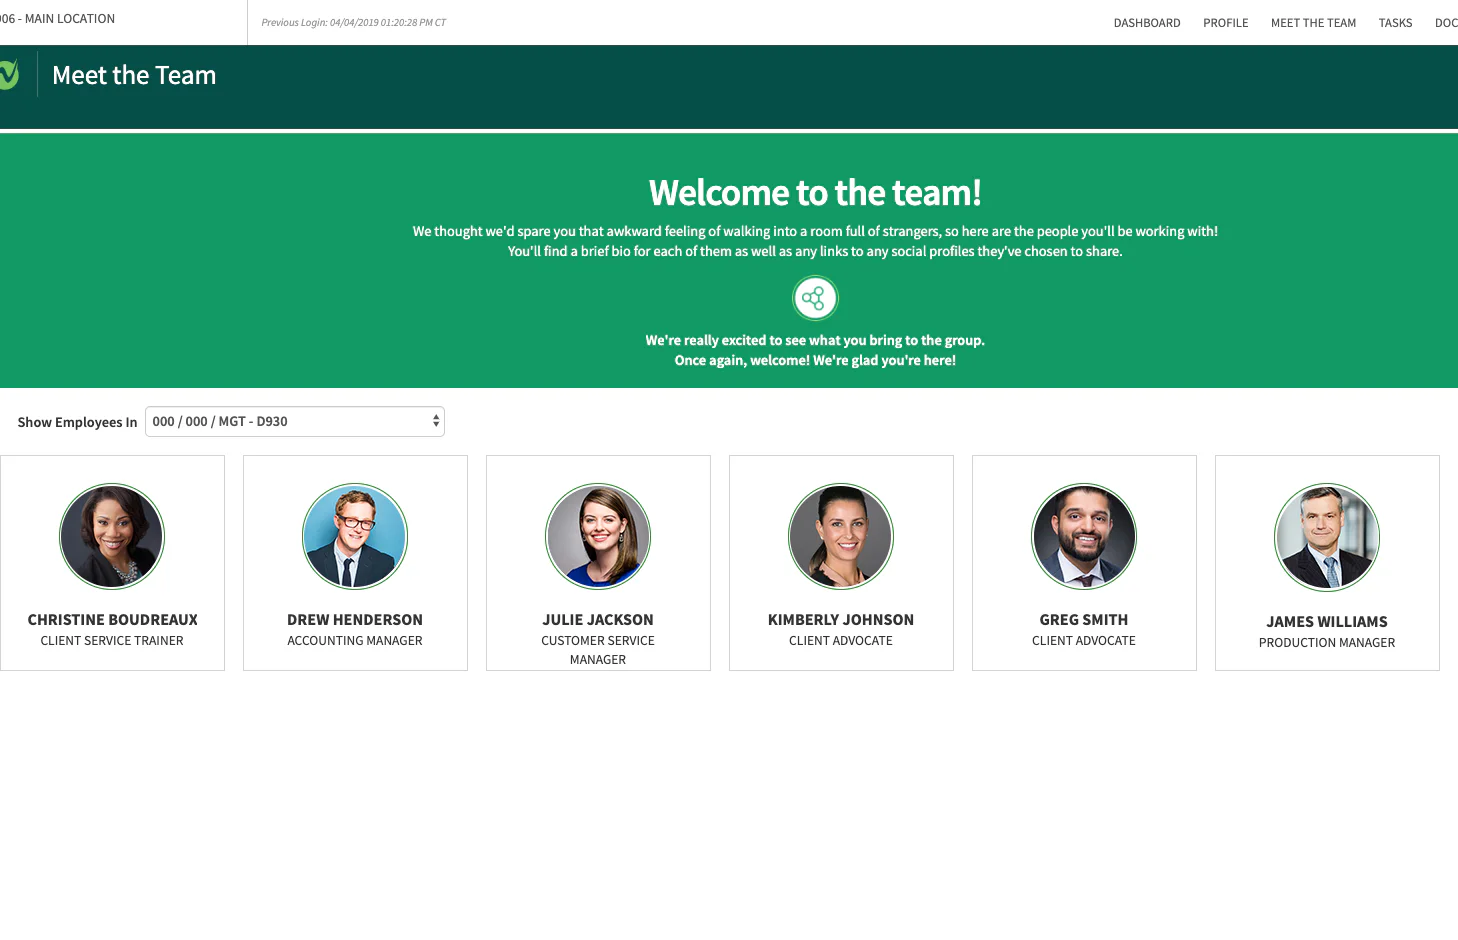
Task: Click James Williams's profile photo
Action: coord(1327,538)
